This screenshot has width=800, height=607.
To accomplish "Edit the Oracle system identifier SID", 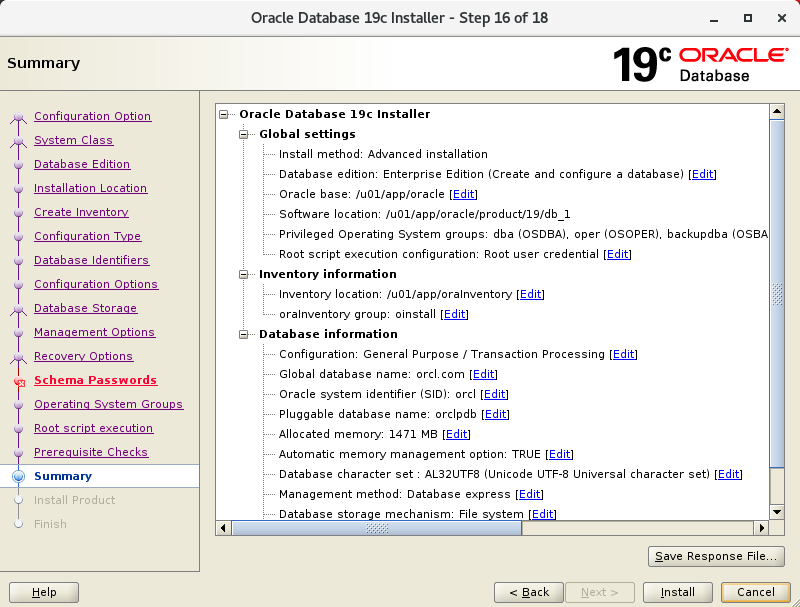I will (494, 394).
